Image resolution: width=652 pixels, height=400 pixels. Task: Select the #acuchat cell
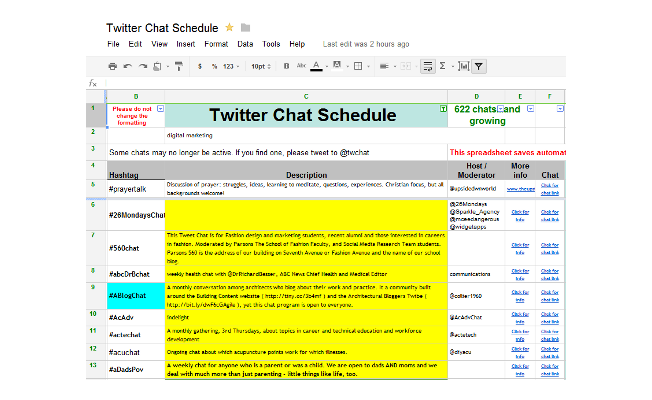point(136,352)
